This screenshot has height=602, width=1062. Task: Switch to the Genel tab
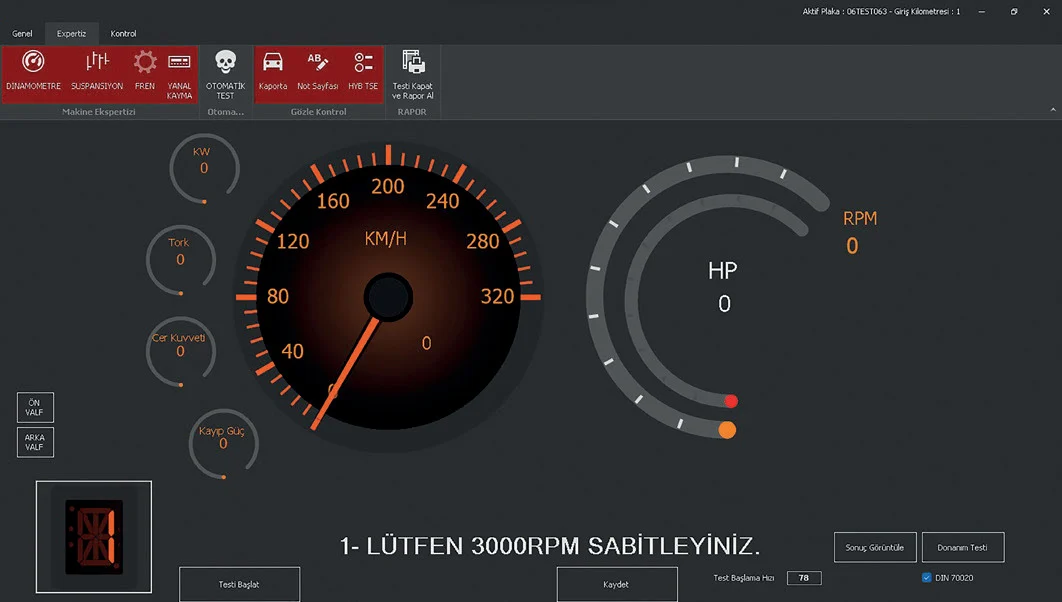(x=22, y=33)
